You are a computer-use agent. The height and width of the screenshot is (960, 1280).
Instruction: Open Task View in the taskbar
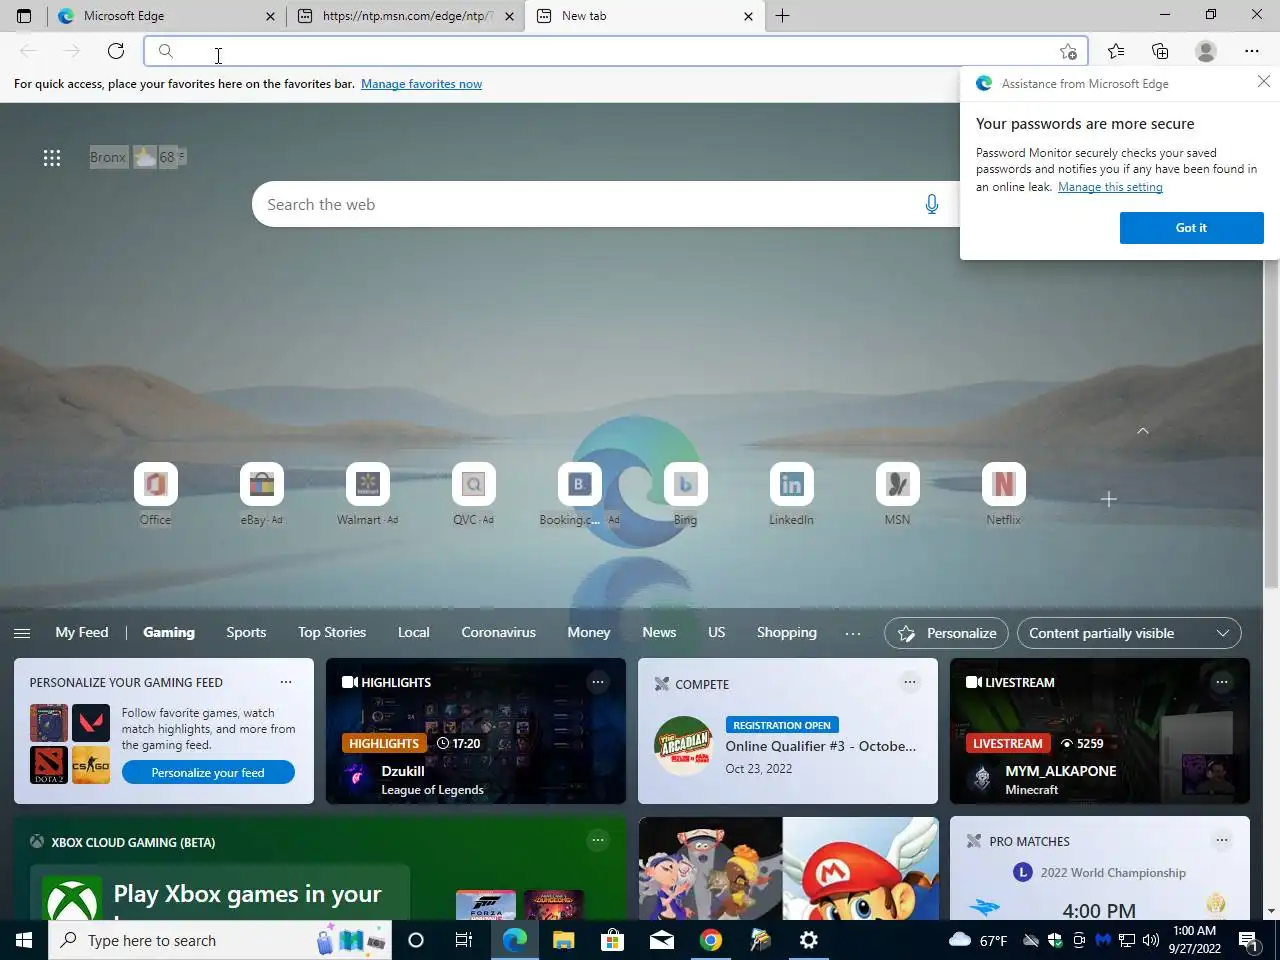coord(463,940)
